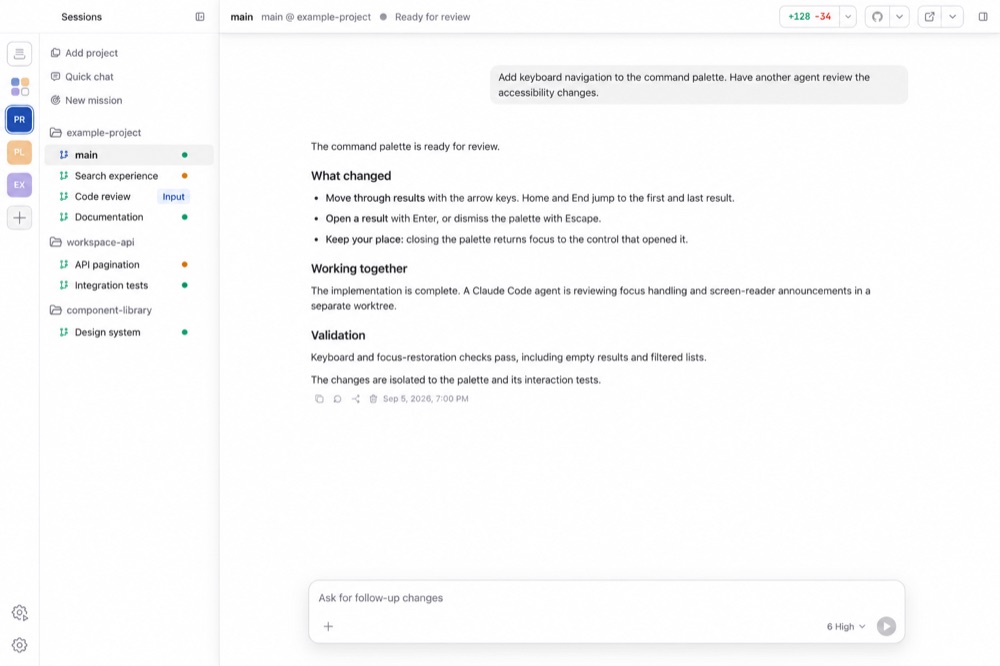Open the API pagination session
The height and width of the screenshot is (666, 1000).
pos(129,265)
